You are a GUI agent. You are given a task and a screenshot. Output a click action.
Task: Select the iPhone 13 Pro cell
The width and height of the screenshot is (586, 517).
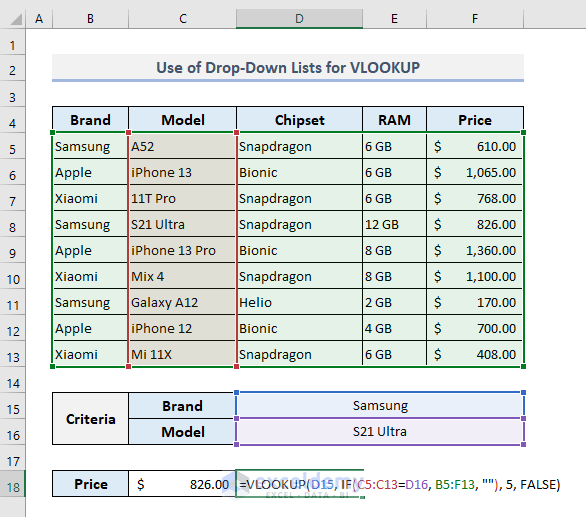(x=182, y=250)
